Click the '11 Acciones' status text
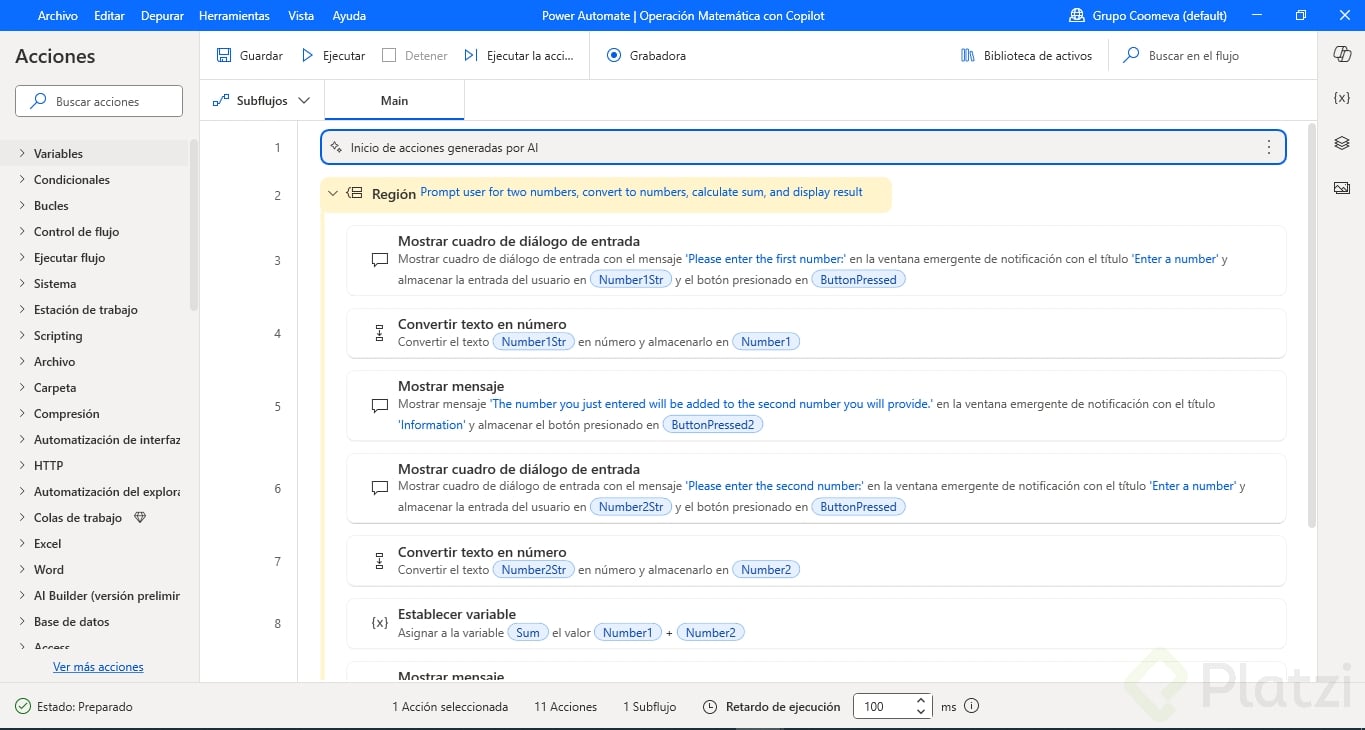The width and height of the screenshot is (1365, 730). (x=565, y=707)
